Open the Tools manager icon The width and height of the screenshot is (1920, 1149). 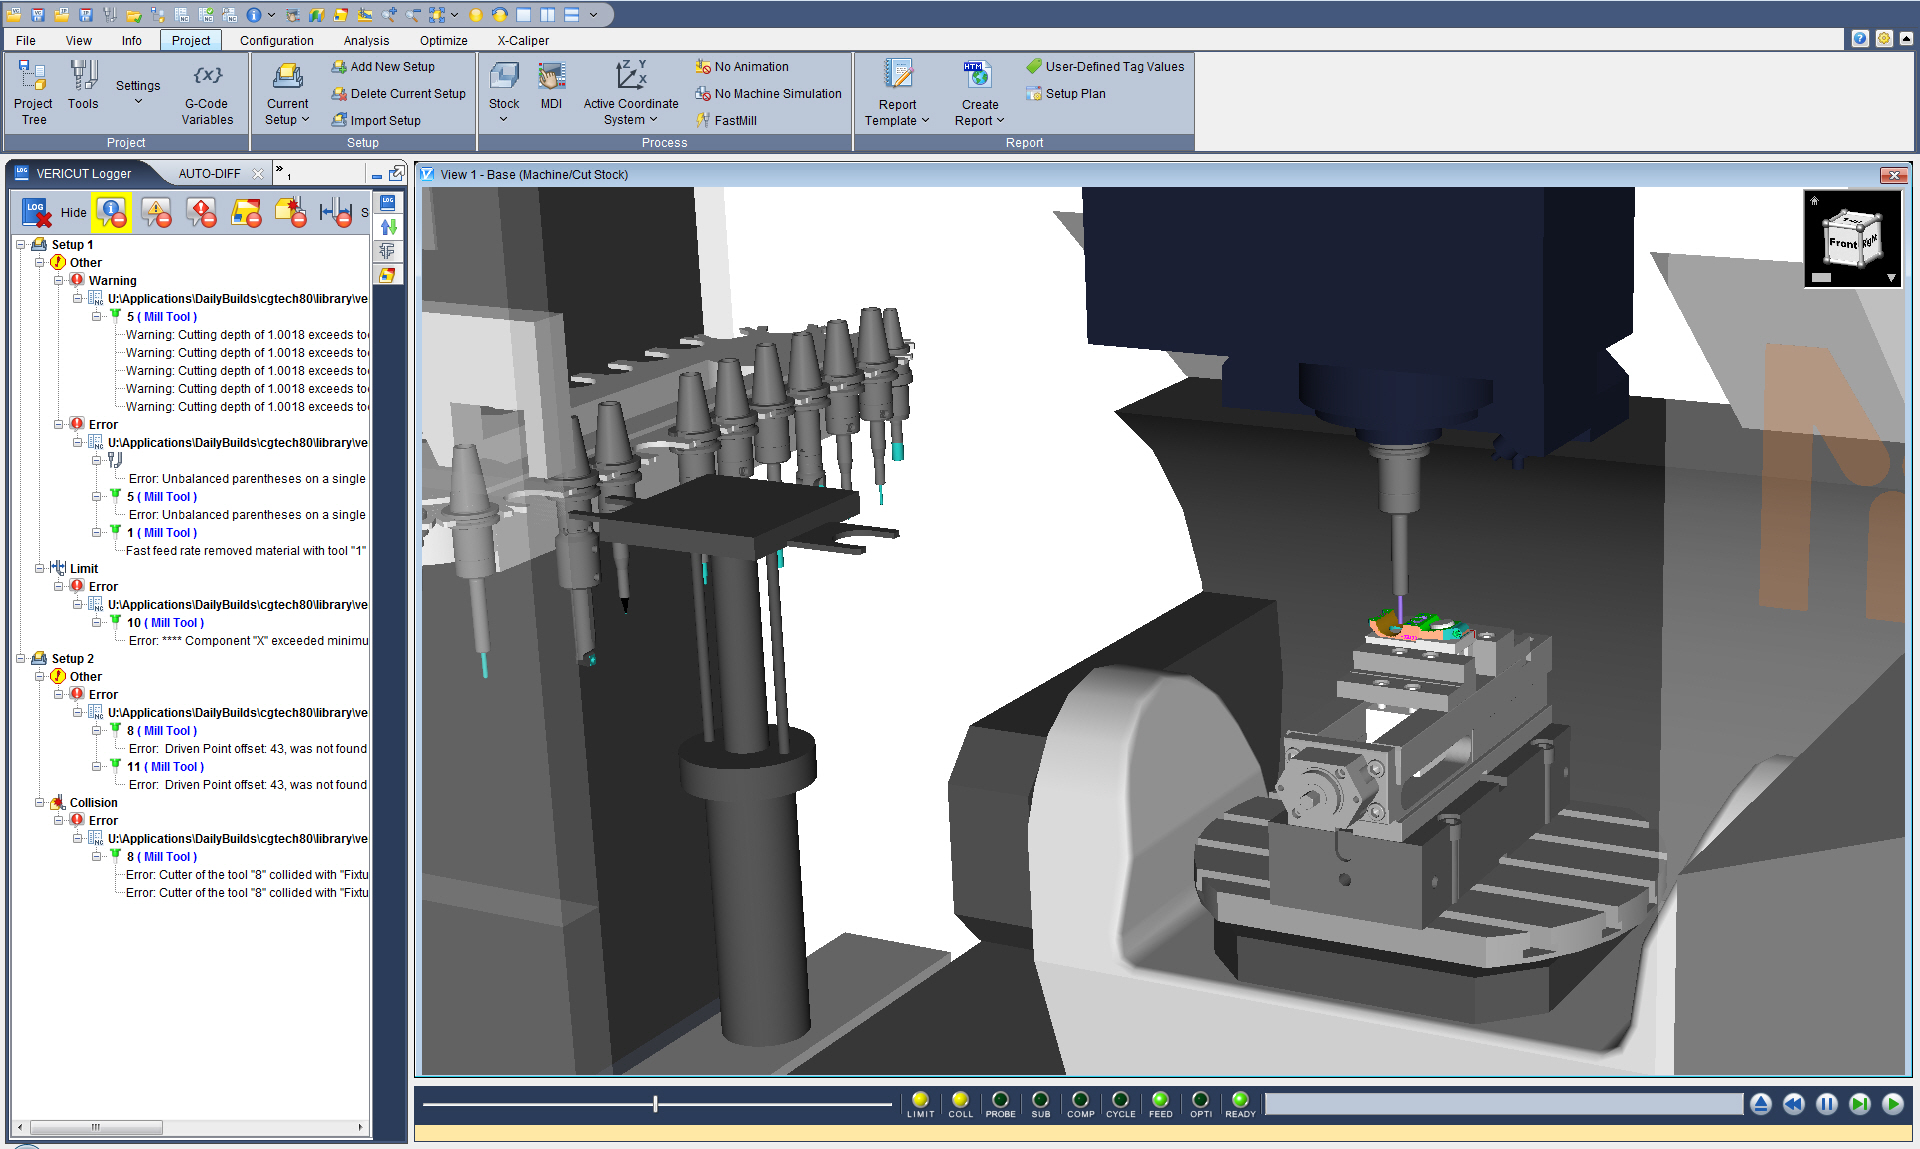(83, 85)
